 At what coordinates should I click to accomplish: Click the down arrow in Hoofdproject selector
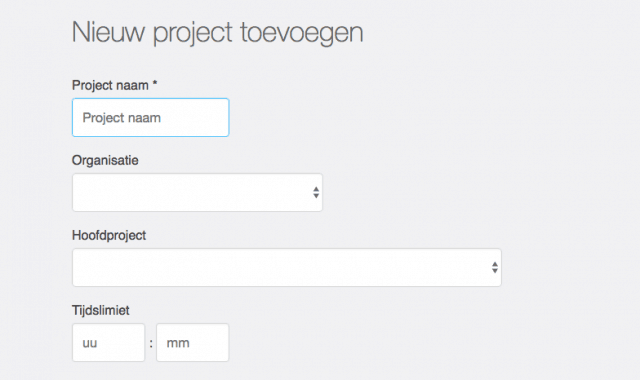click(495, 271)
